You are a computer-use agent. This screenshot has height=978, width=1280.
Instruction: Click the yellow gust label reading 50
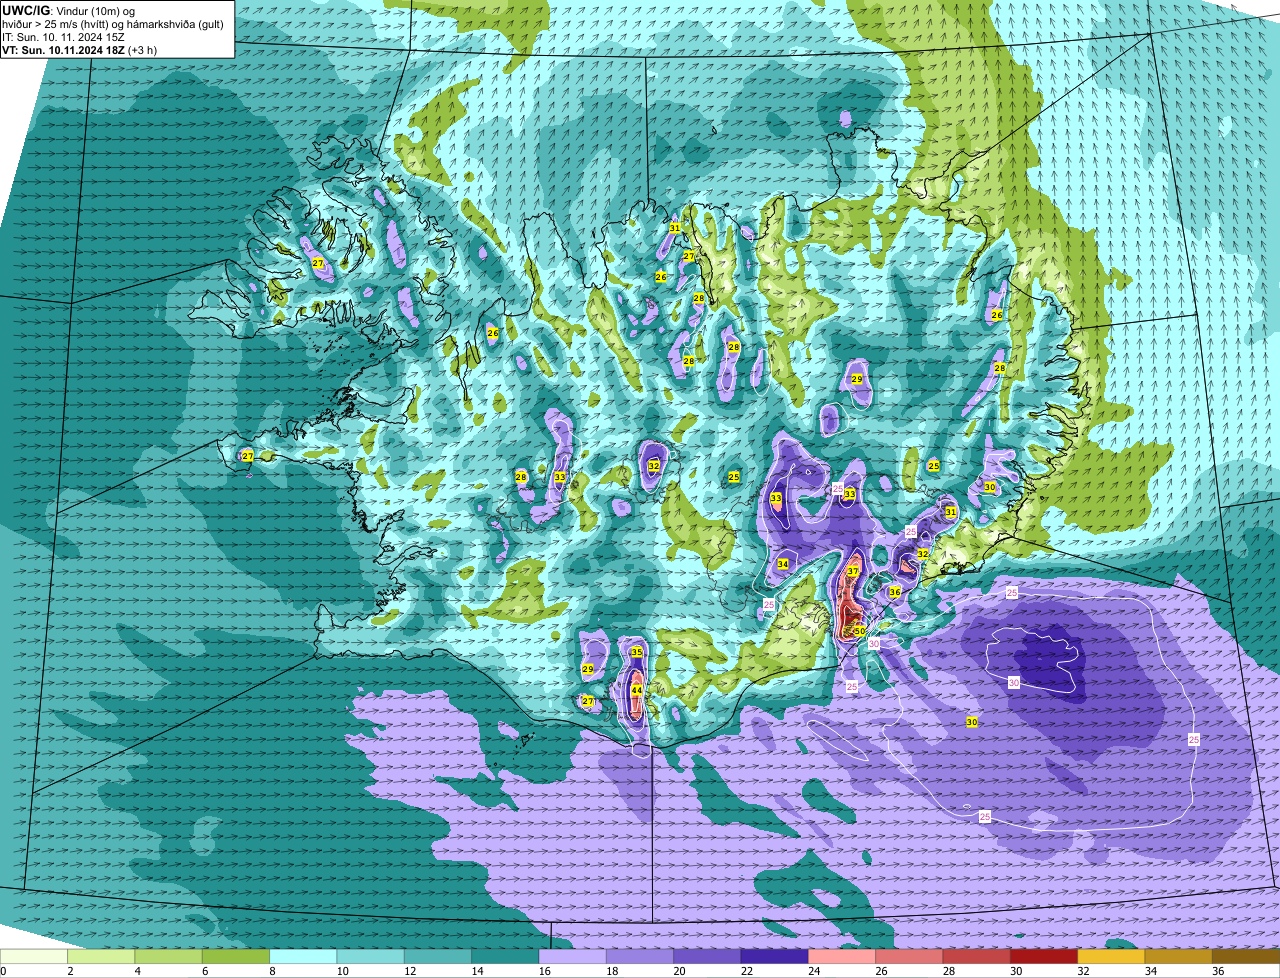[860, 632]
